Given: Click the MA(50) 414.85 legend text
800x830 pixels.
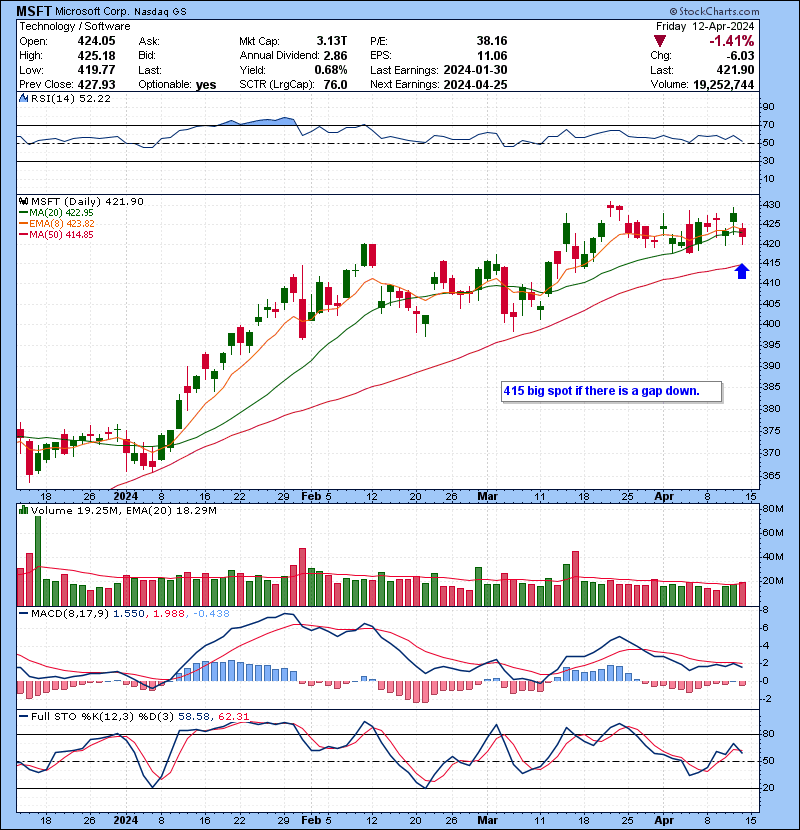Looking at the screenshot, I should pyautogui.click(x=61, y=234).
